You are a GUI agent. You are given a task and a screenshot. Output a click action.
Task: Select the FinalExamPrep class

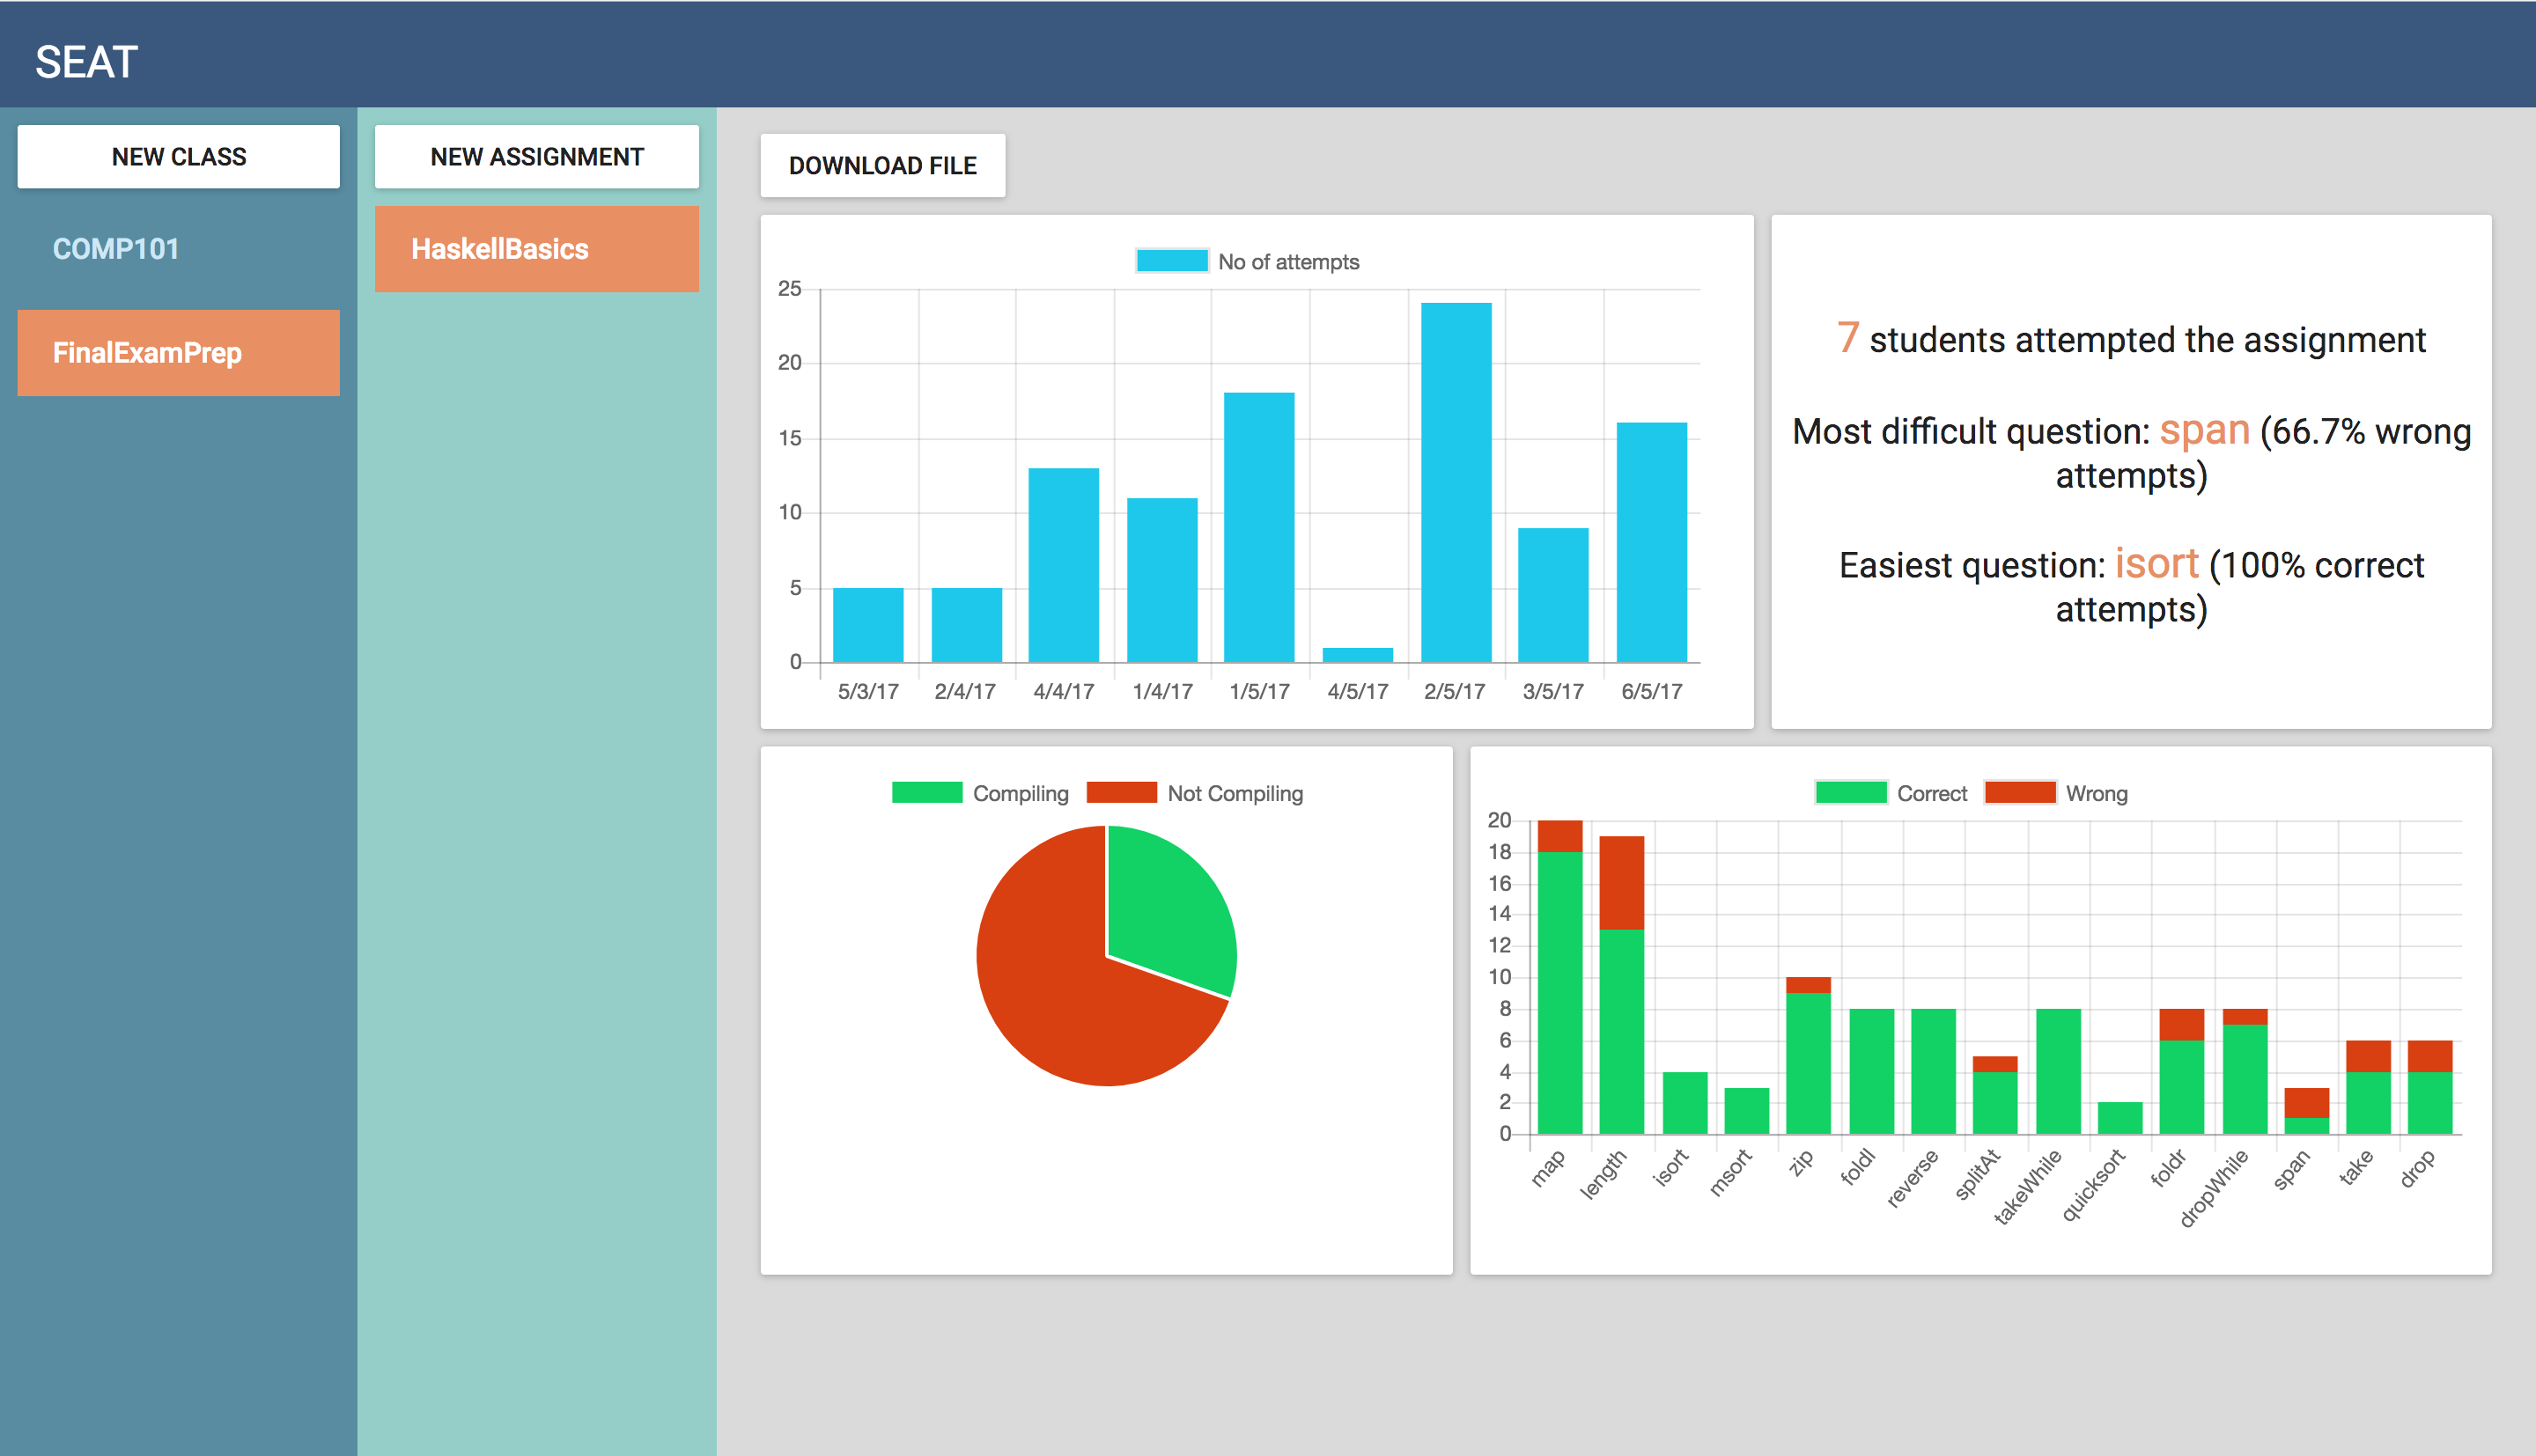178,353
